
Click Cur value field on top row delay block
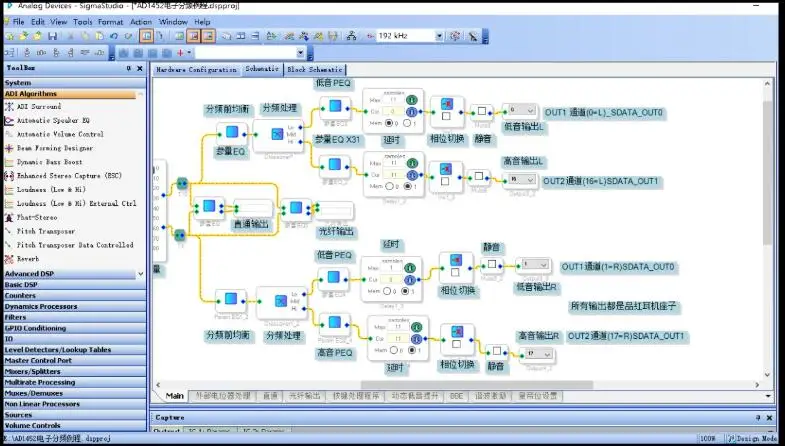click(394, 111)
